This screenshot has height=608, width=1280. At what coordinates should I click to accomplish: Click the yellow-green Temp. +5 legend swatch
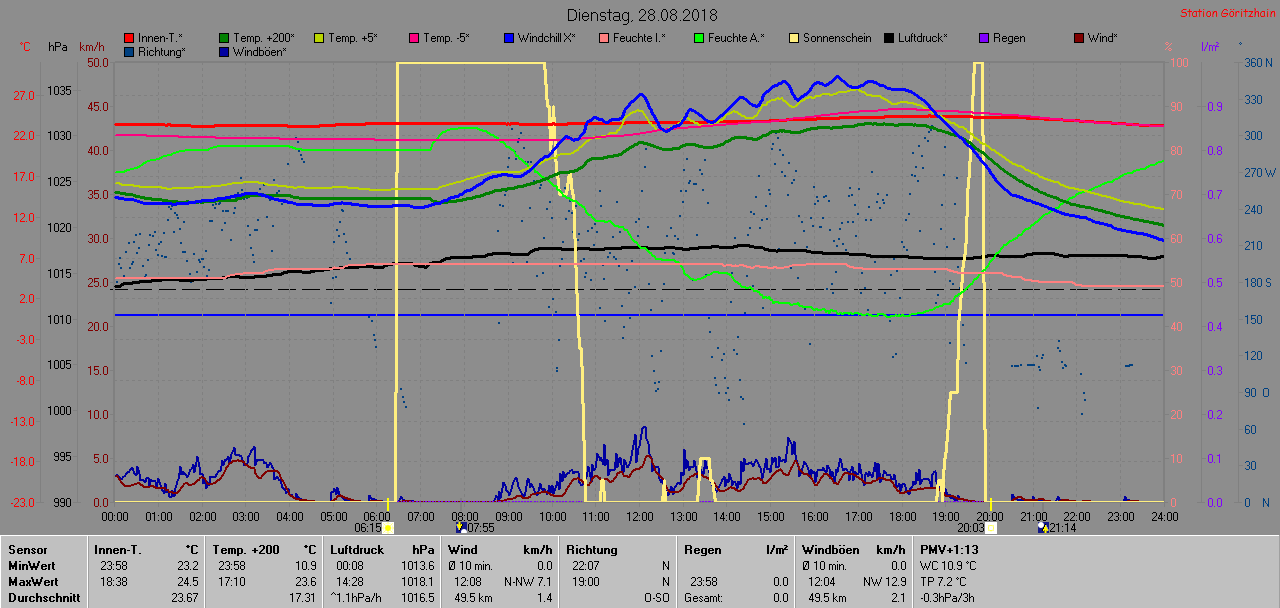320,38
